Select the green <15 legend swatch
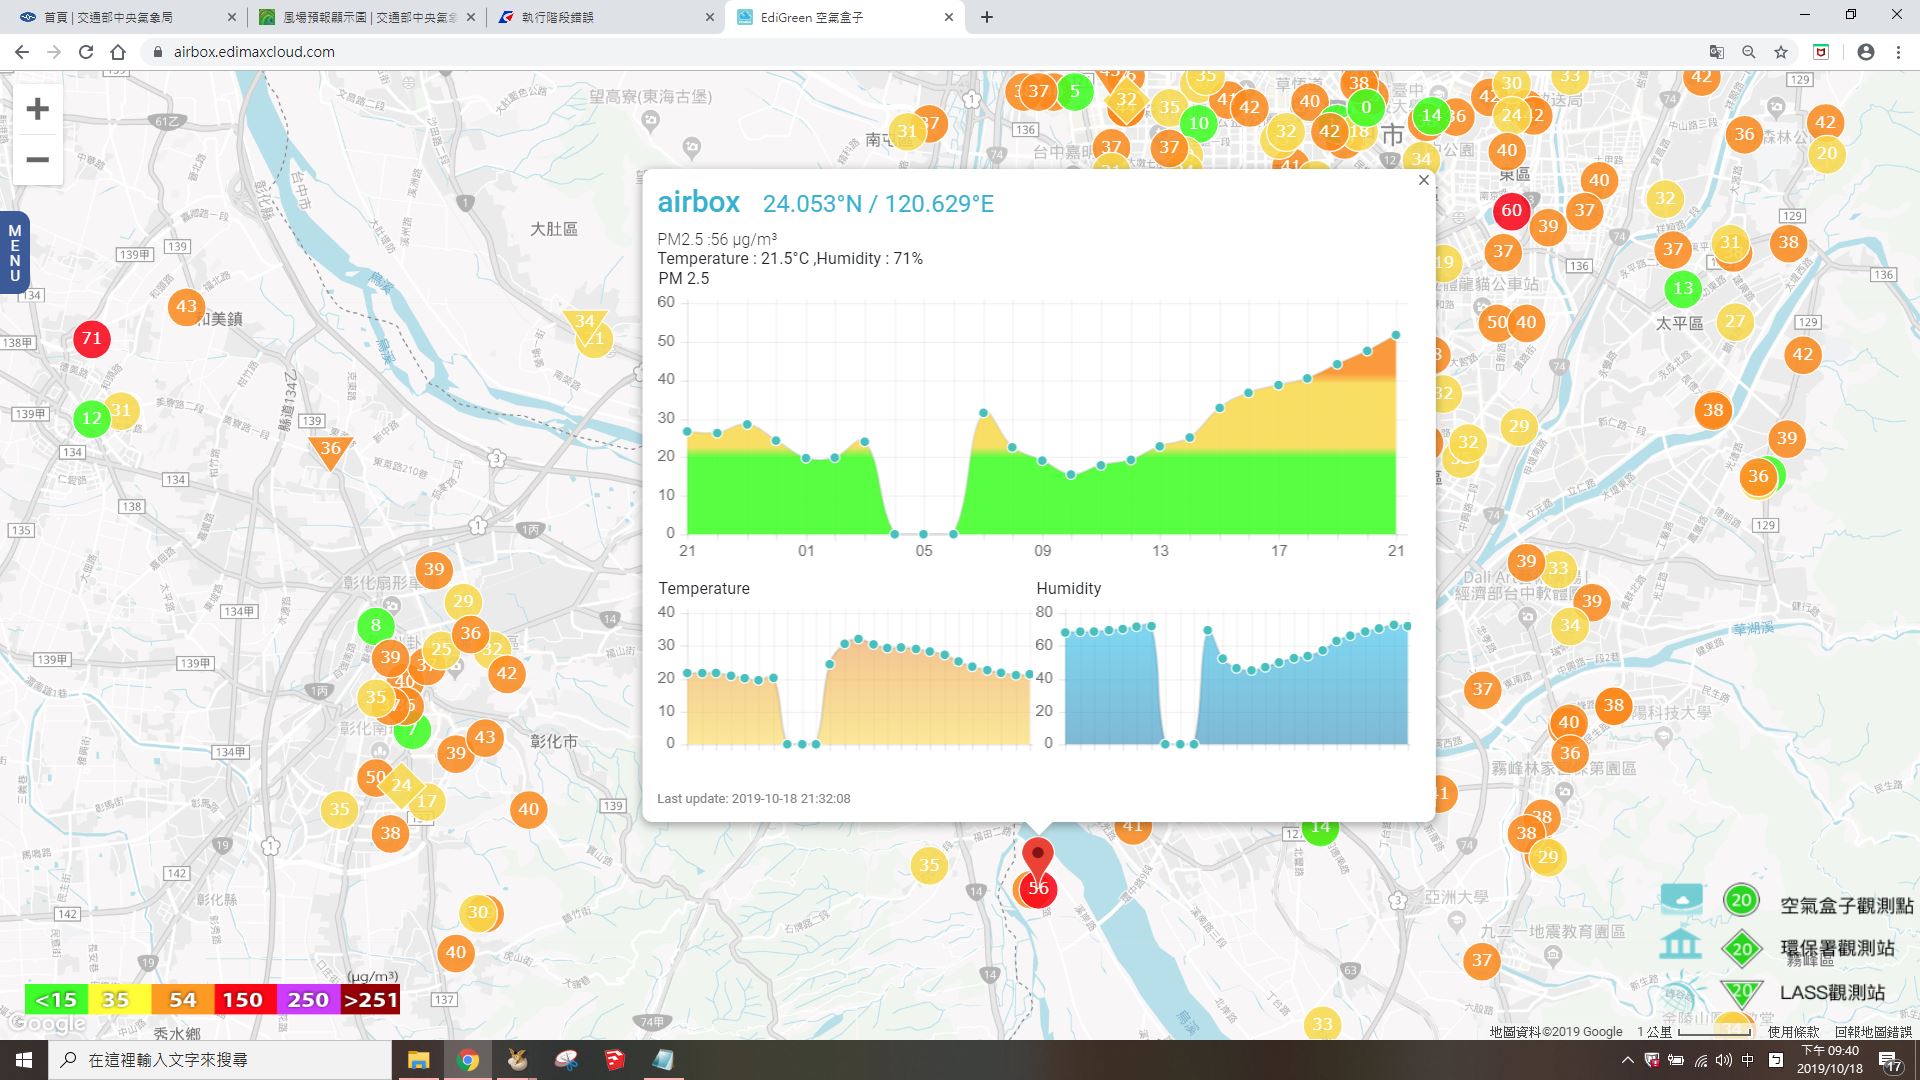1920x1080 pixels. tap(56, 1000)
